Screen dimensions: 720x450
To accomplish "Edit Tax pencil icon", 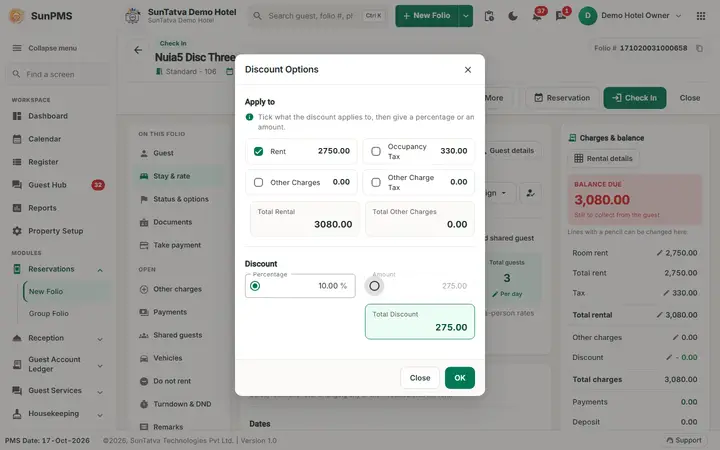I will tap(666, 292).
